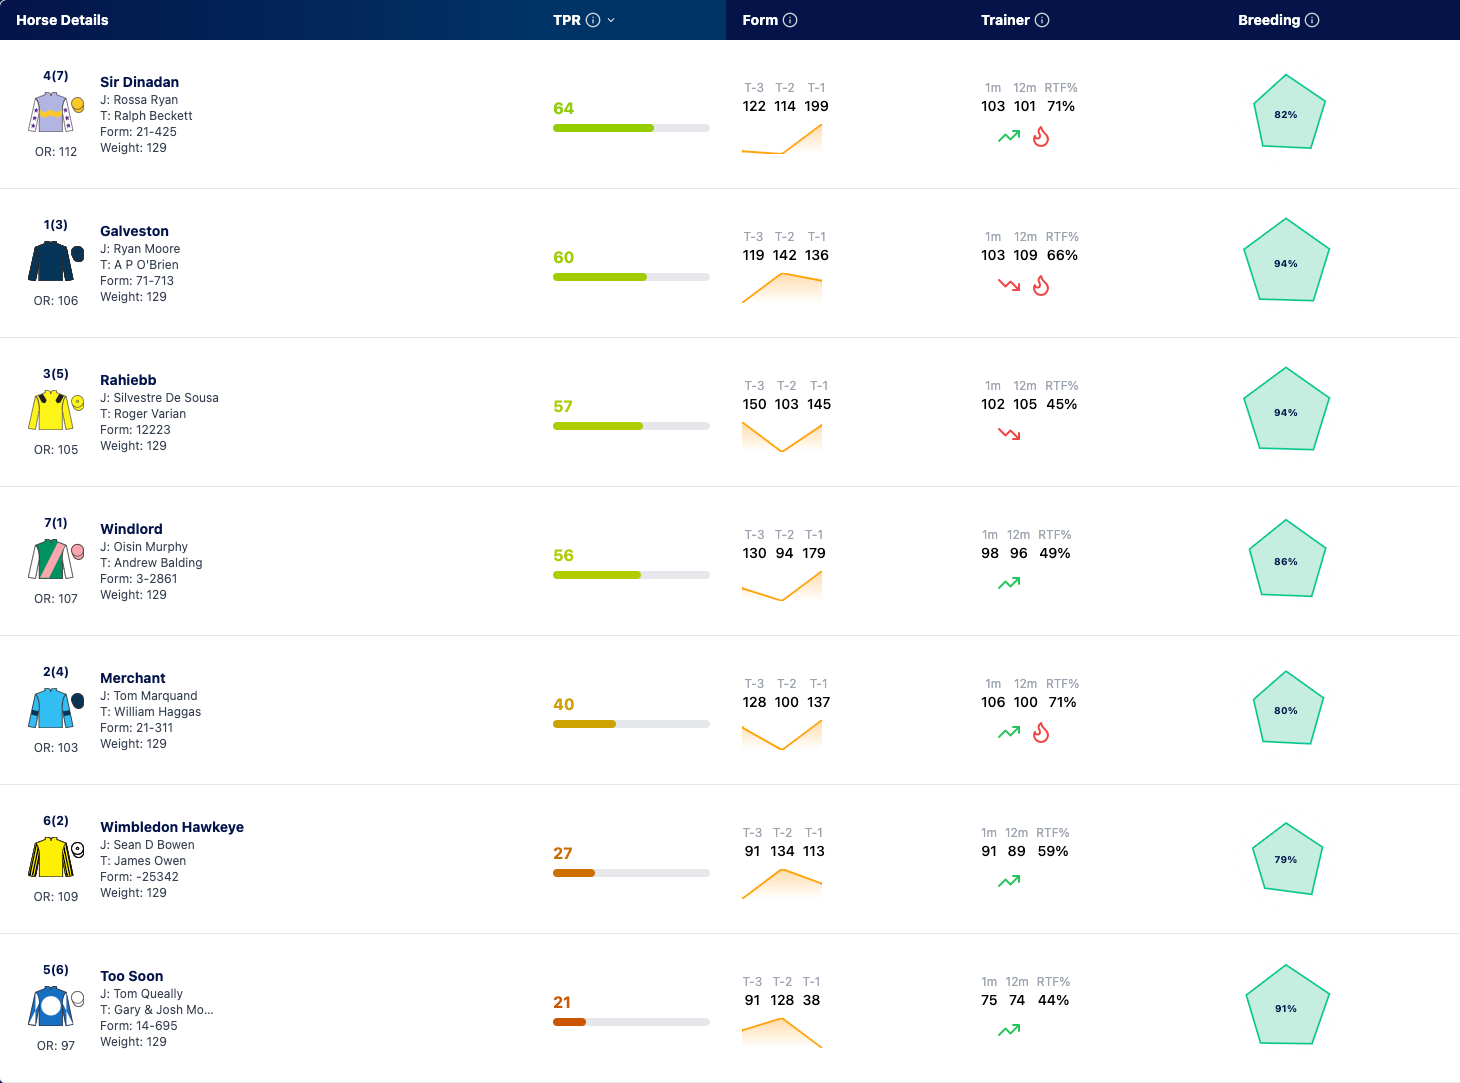Viewport: 1460px width, 1083px height.
Task: Click Sir Dinadan's jockey silks icon
Action: (51, 113)
